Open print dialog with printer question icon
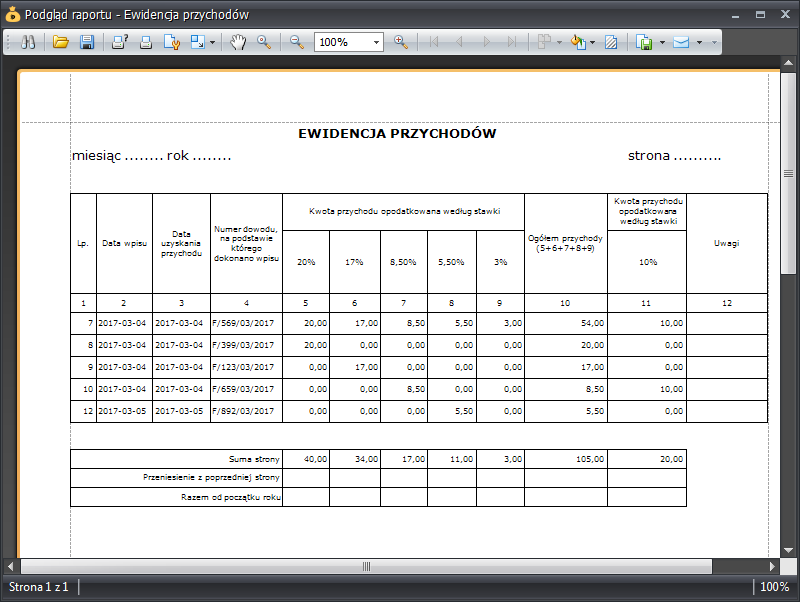 click(x=120, y=42)
